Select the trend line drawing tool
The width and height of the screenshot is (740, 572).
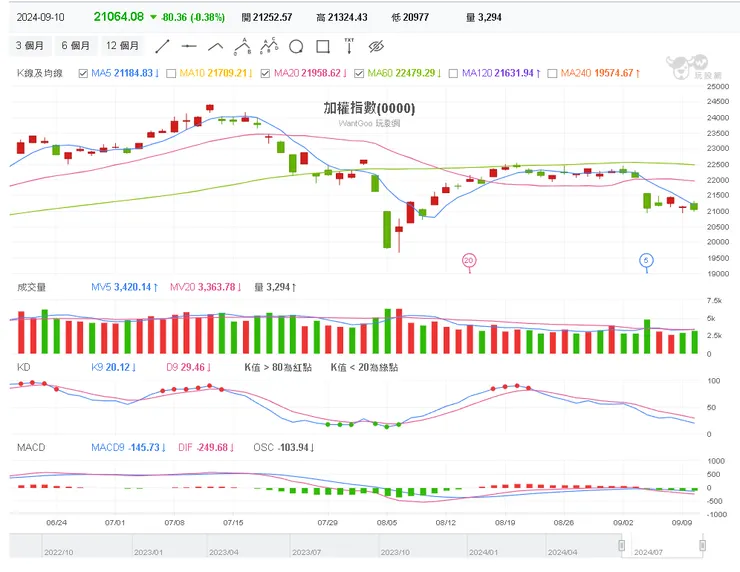click(162, 46)
